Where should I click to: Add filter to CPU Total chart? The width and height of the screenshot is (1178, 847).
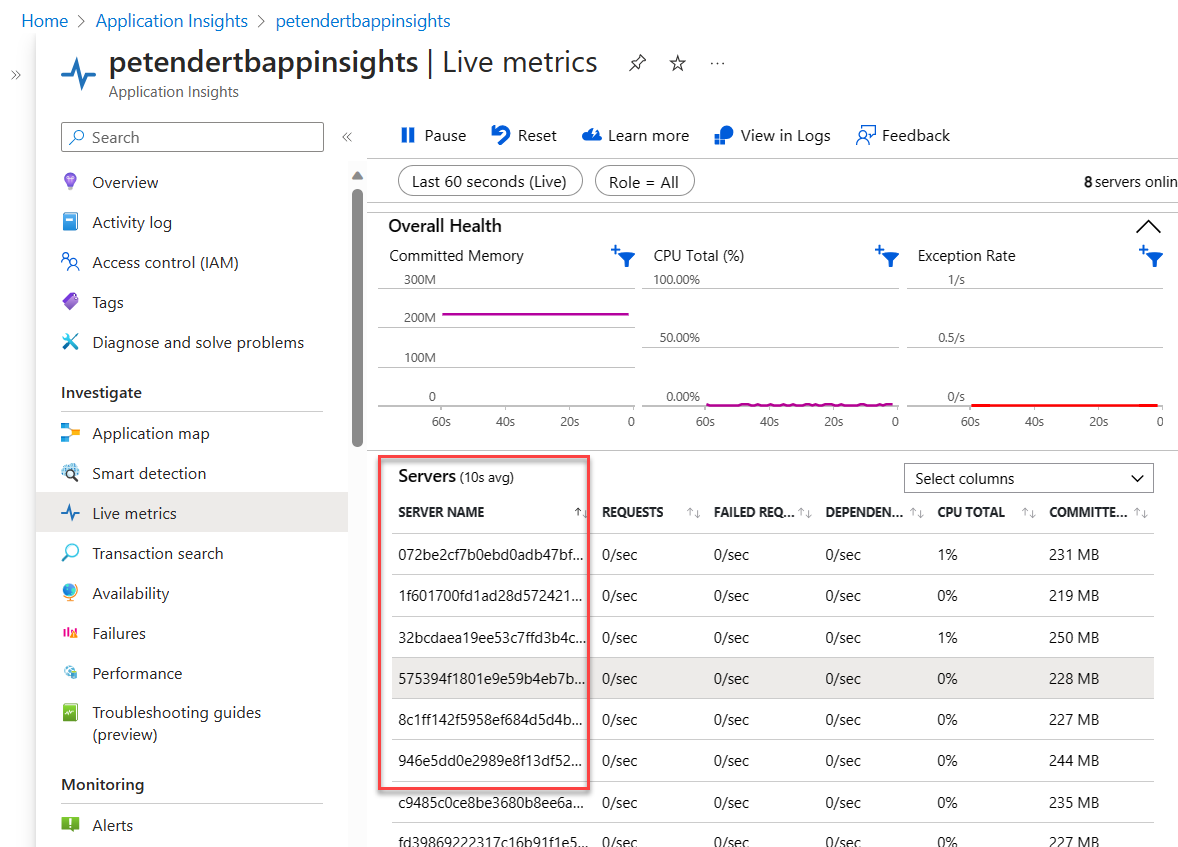pos(887,256)
